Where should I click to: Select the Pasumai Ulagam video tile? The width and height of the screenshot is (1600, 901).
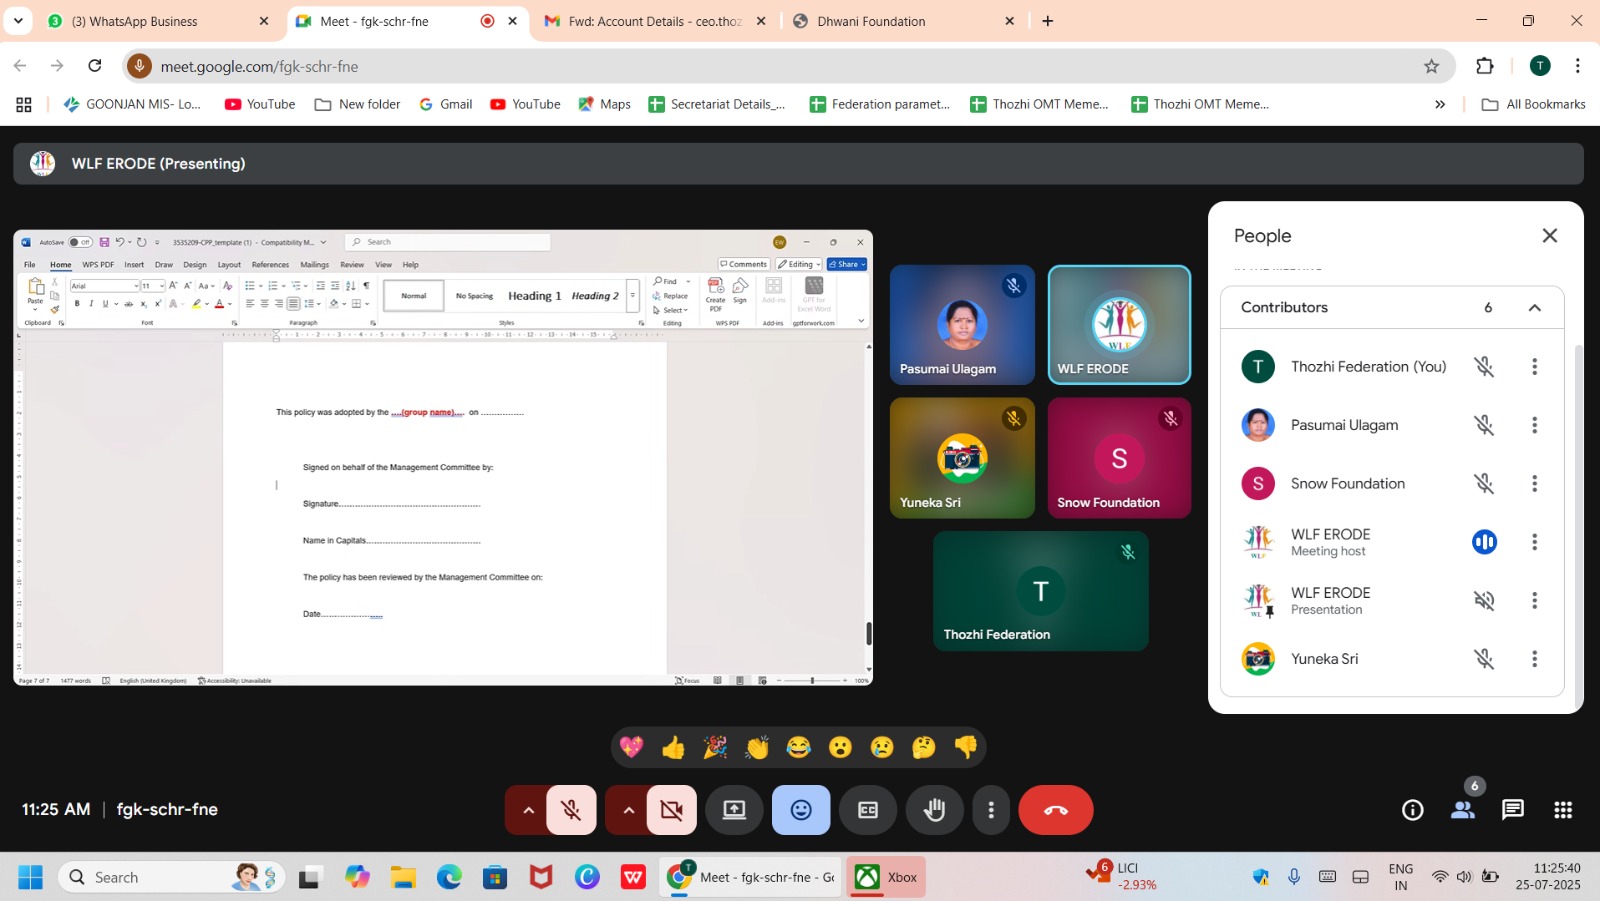click(962, 325)
